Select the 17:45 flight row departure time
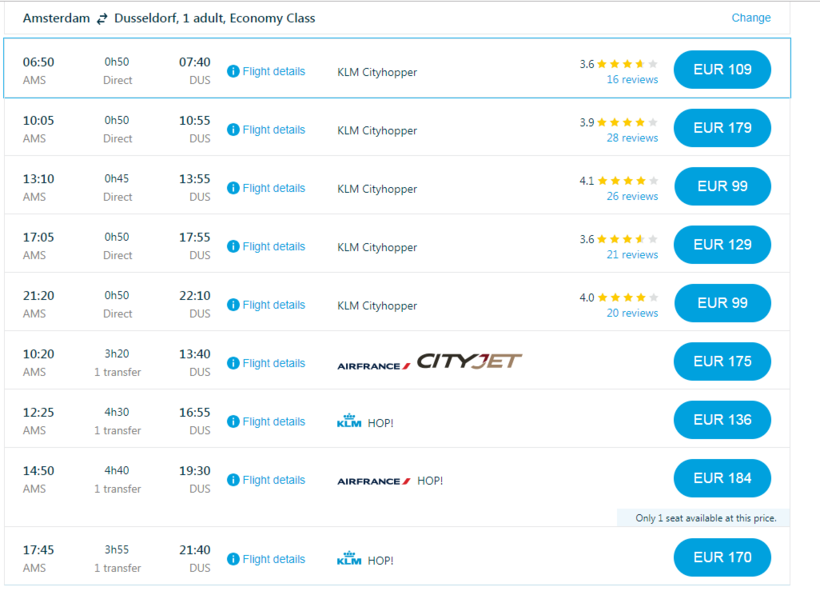Image resolution: width=820 pixels, height=611 pixels. (39, 550)
